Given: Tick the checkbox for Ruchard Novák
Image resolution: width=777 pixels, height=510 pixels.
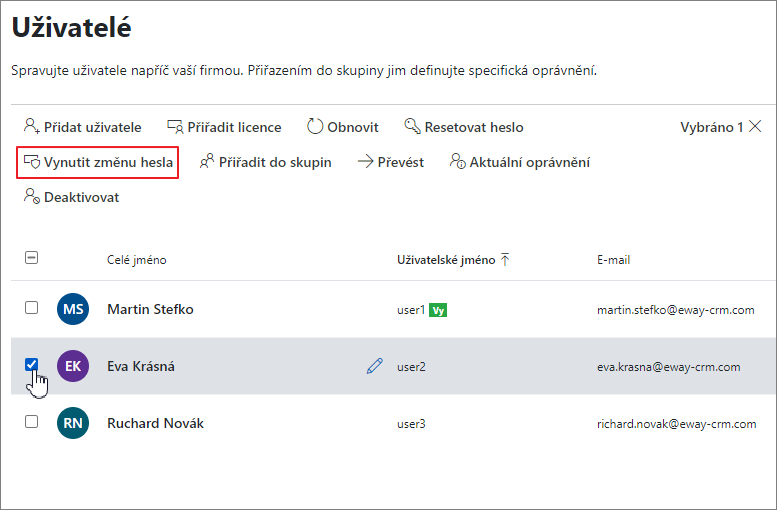Looking at the screenshot, I should [31, 422].
